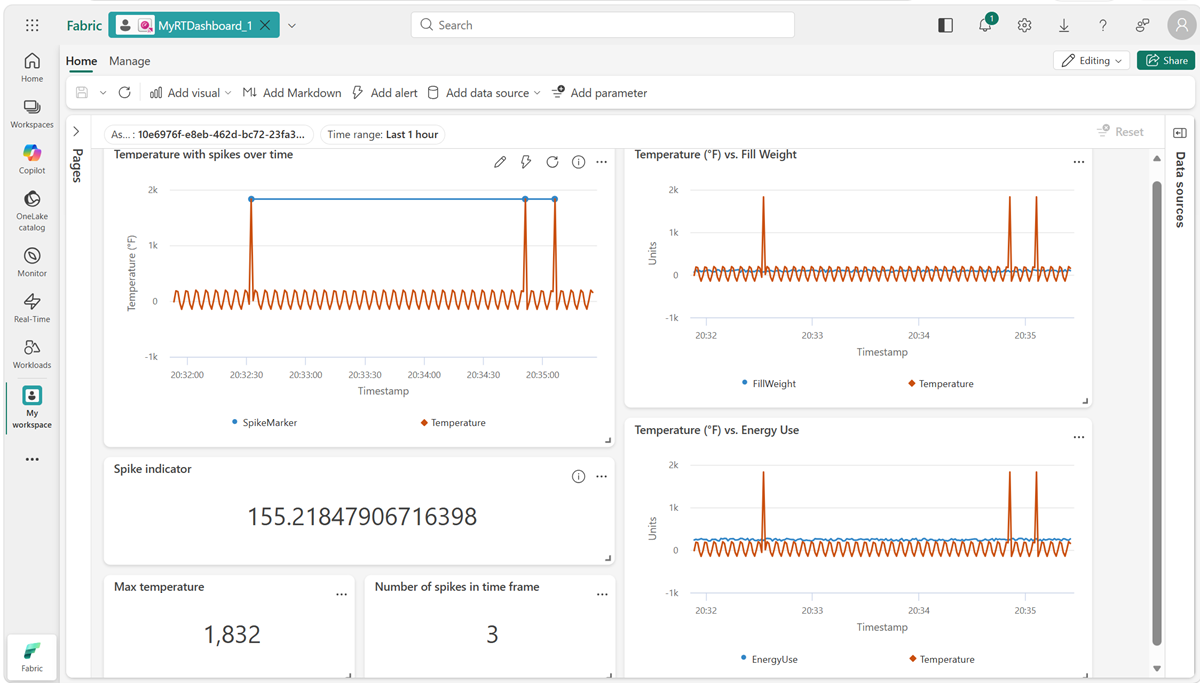Viewport: 1200px width, 683px height.
Task: Open Workspaces in the sidebar
Action: 32,113
